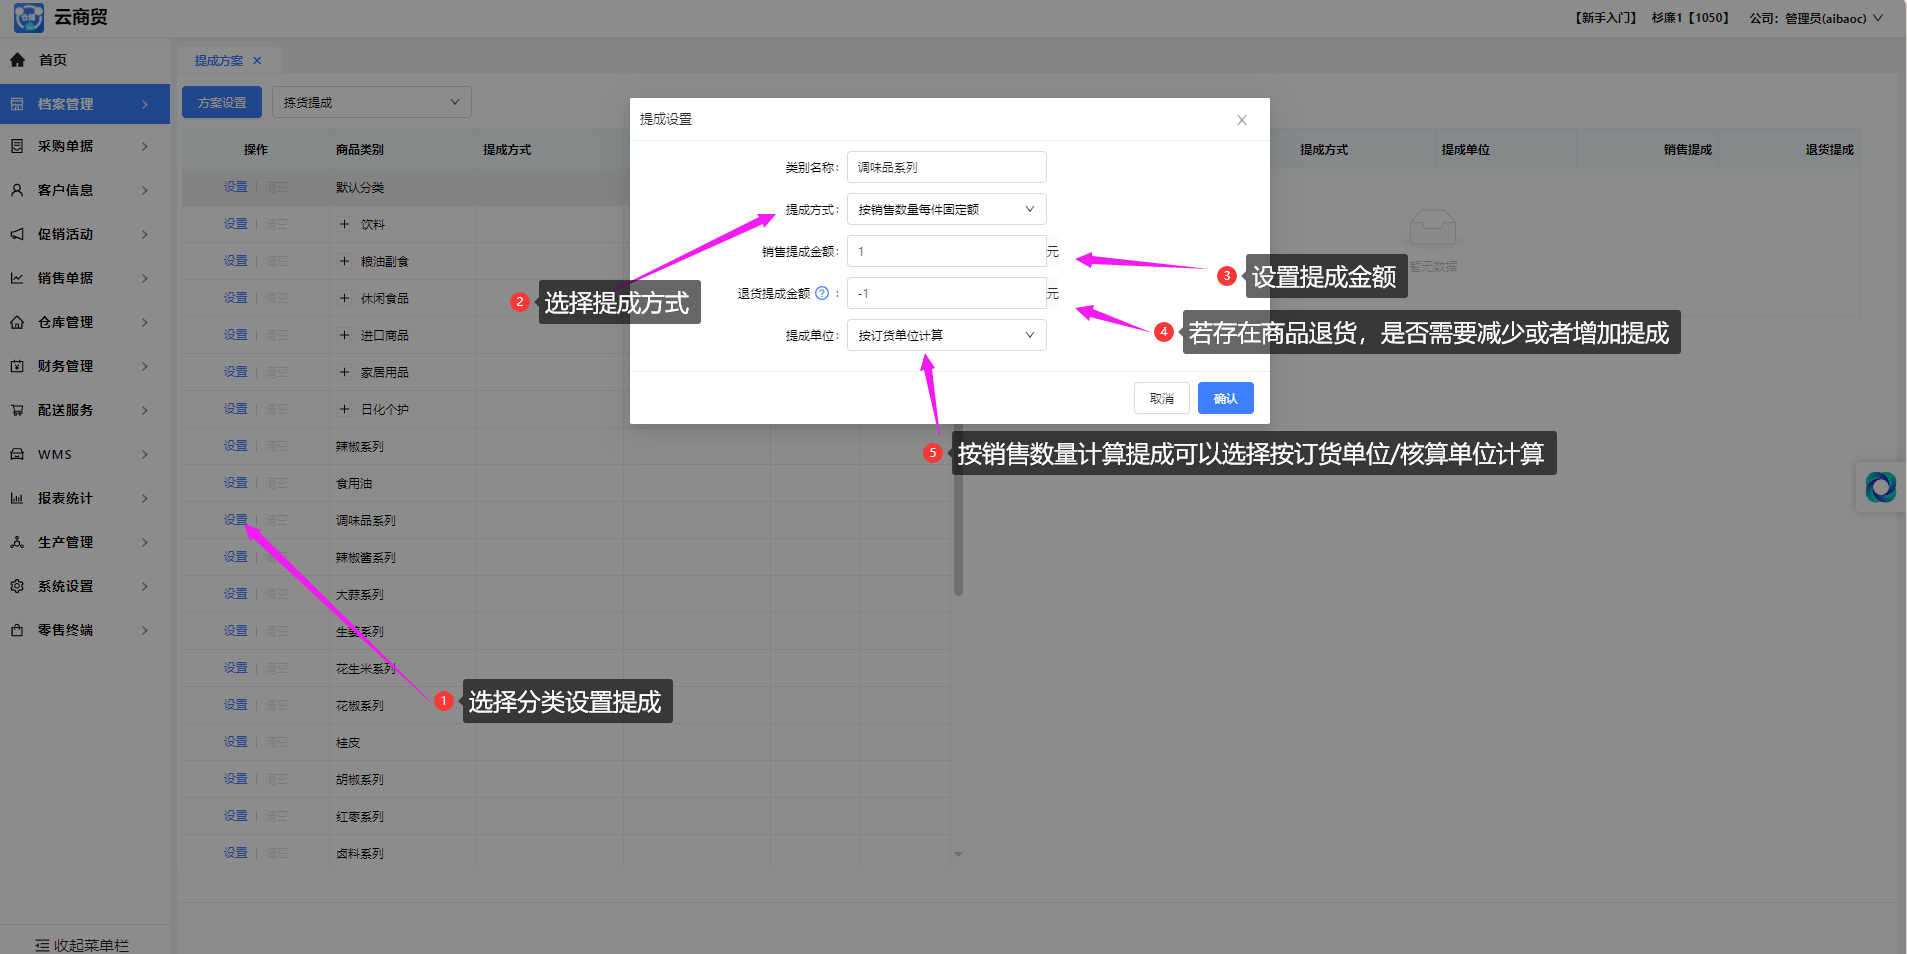Click the 【新手入门】 link

1605,18
